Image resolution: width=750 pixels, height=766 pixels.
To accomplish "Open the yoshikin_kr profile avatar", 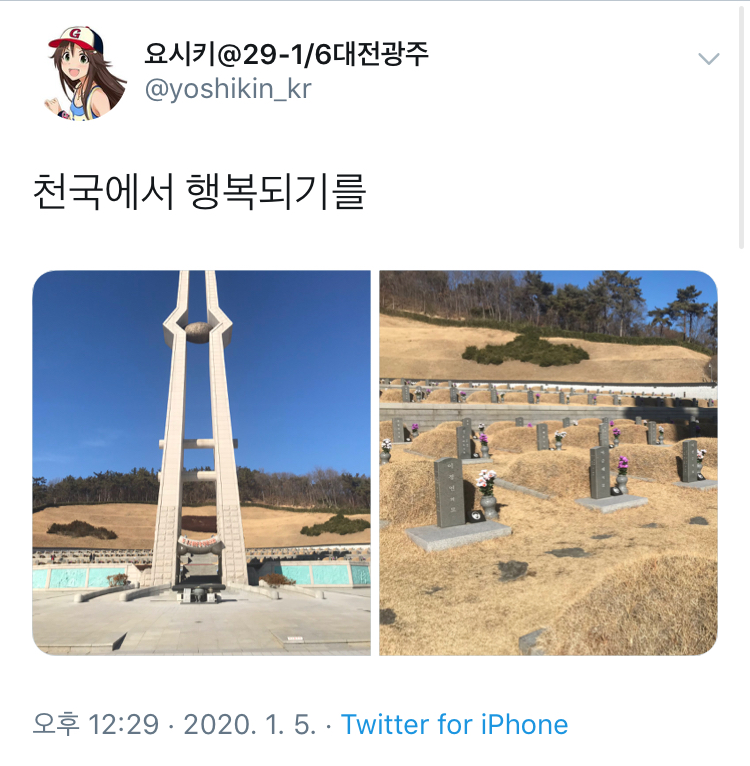I will 85,73.
